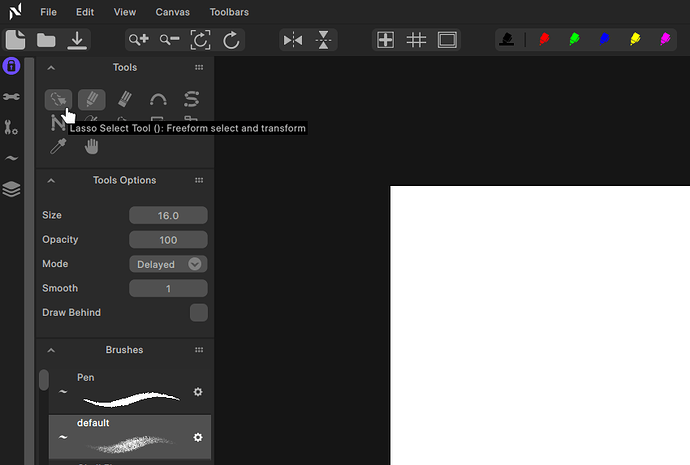Open the layers stack sidebar icon
Image resolution: width=690 pixels, height=465 pixels.
pyautogui.click(x=11, y=189)
